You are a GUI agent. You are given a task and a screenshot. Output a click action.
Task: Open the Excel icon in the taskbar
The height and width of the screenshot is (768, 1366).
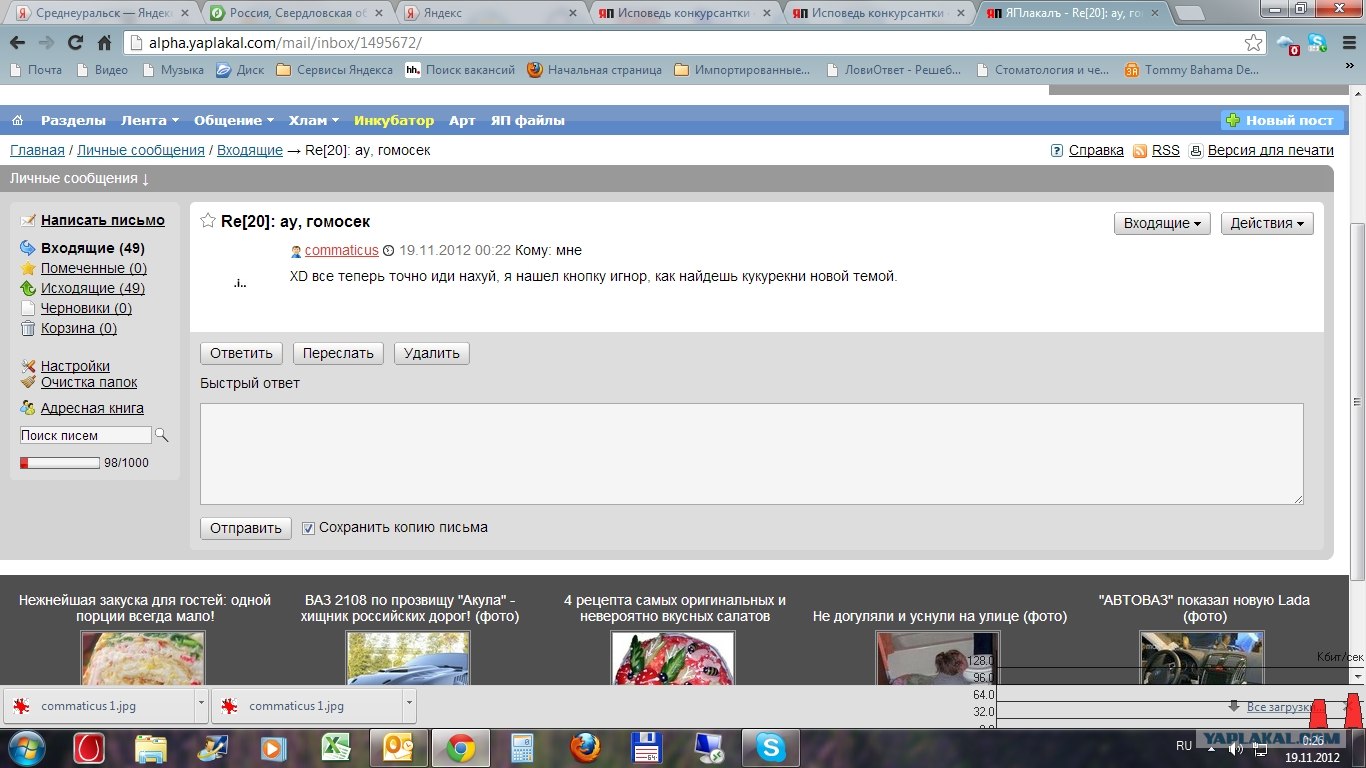coord(333,747)
